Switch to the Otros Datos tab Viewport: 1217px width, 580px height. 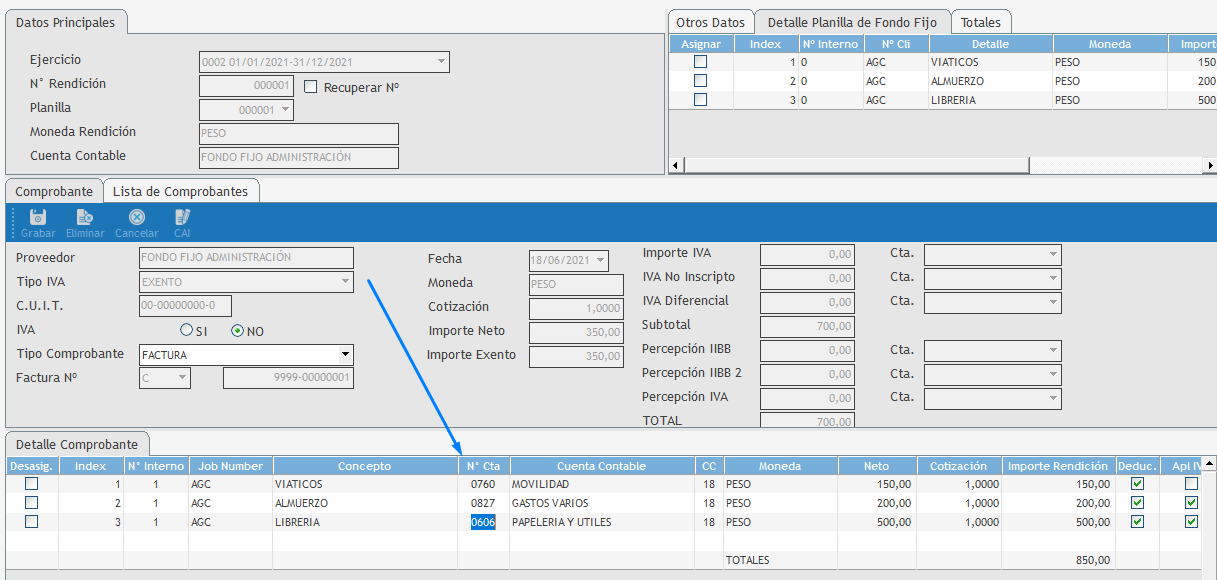click(x=710, y=22)
